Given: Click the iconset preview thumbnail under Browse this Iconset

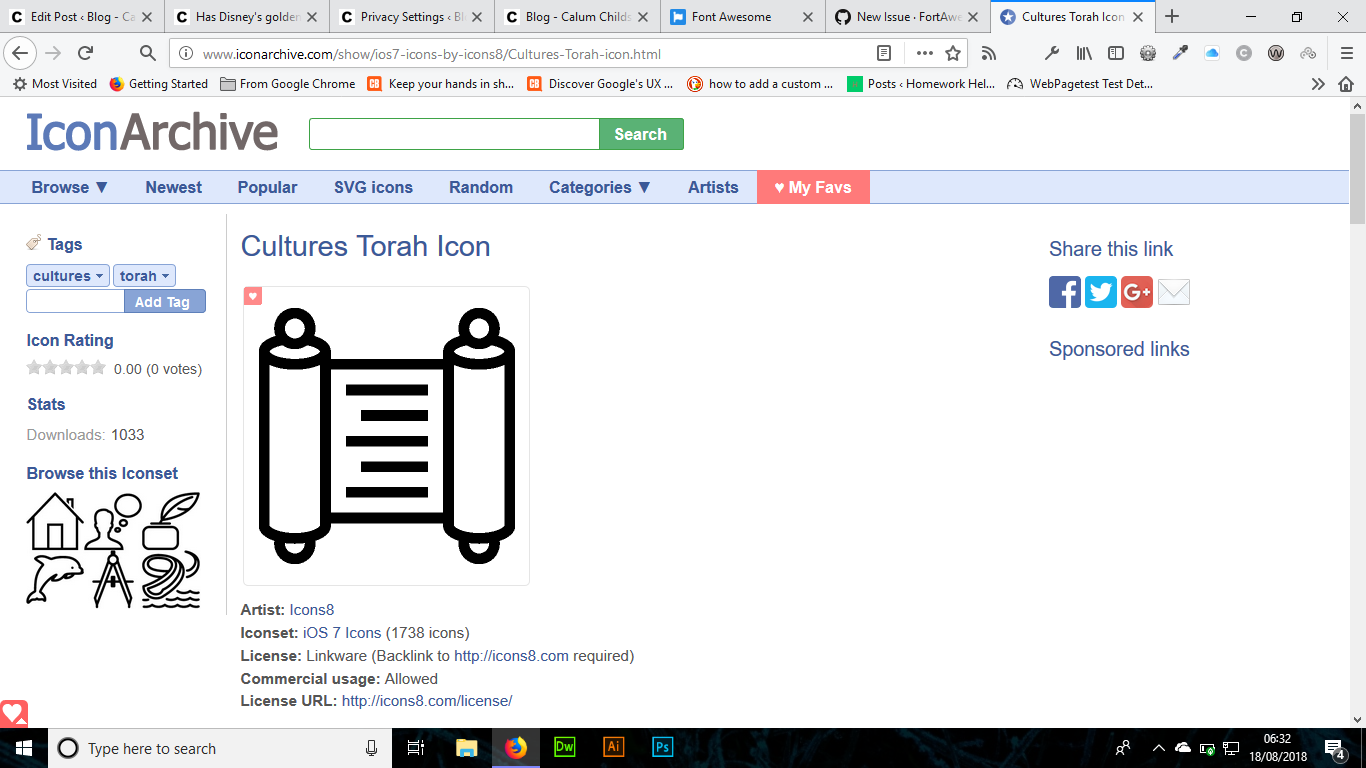Looking at the screenshot, I should tap(113, 548).
